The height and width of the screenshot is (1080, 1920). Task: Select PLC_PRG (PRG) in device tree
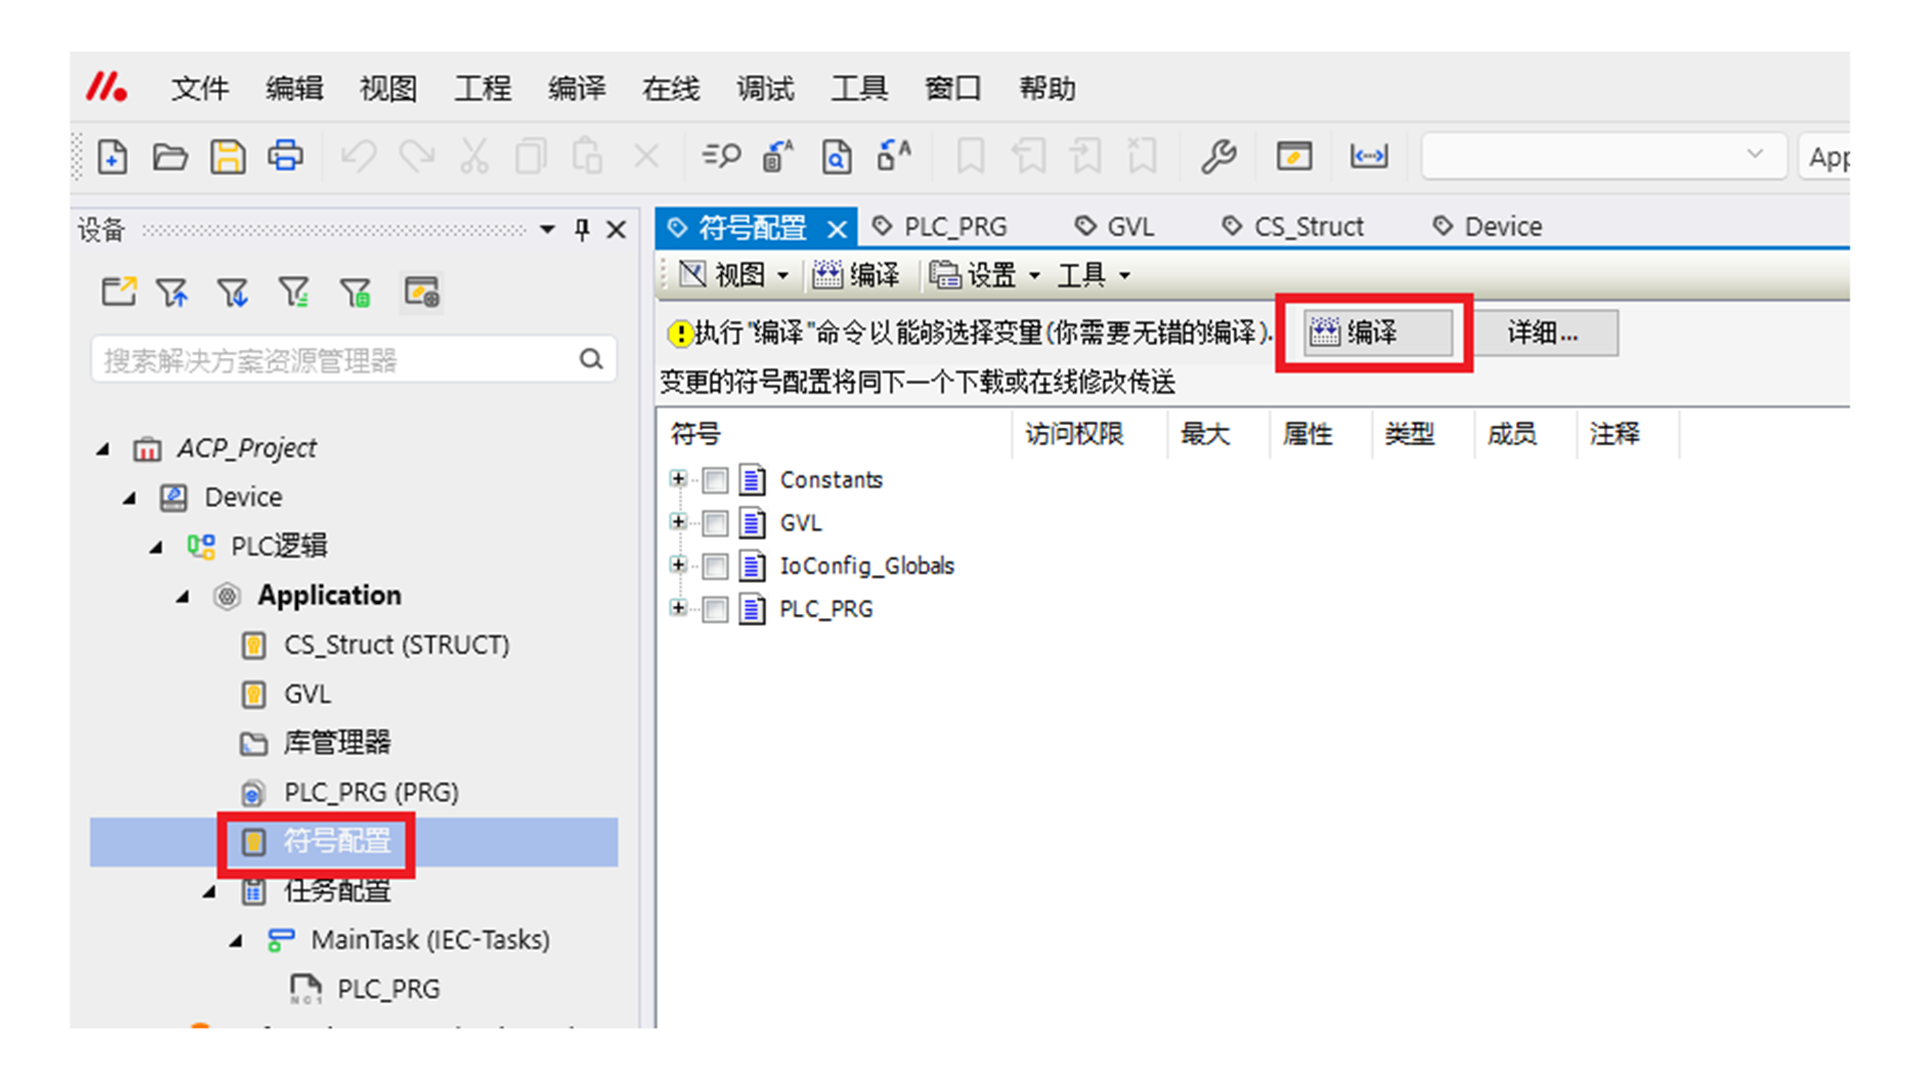371,792
